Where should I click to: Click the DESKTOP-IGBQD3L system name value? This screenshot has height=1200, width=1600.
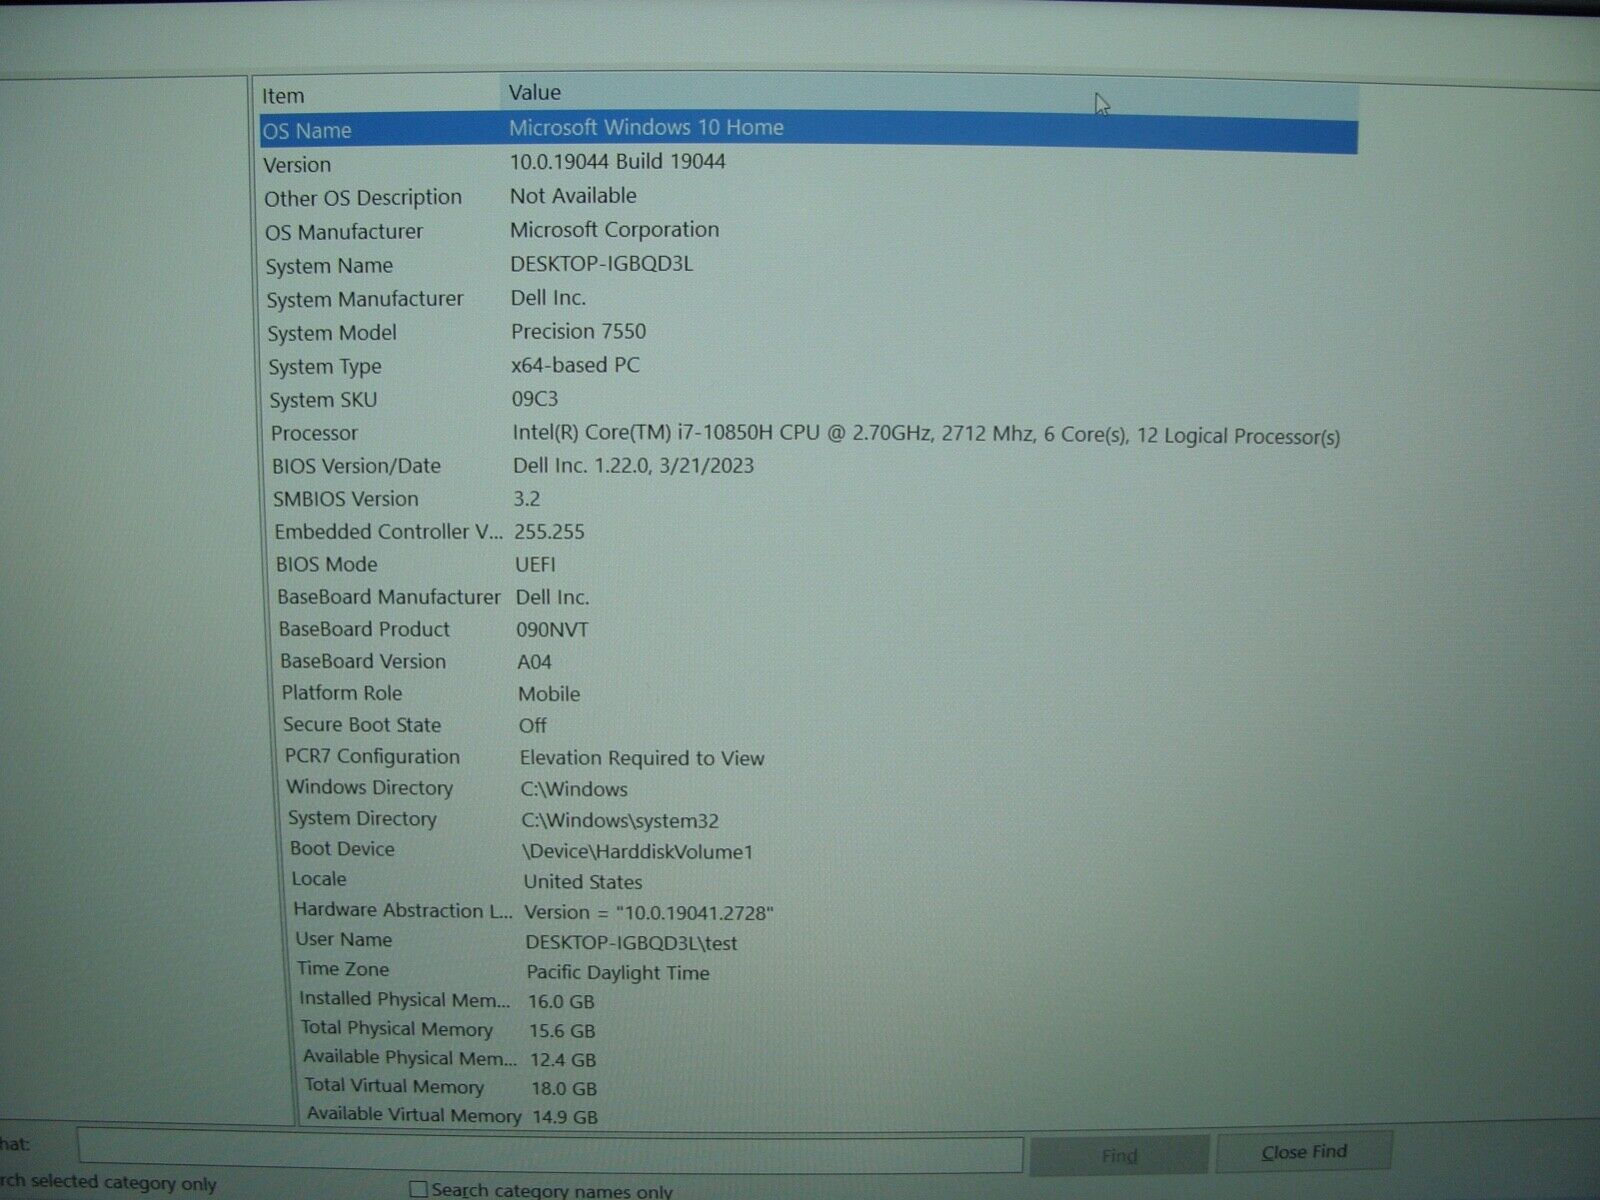point(601,264)
